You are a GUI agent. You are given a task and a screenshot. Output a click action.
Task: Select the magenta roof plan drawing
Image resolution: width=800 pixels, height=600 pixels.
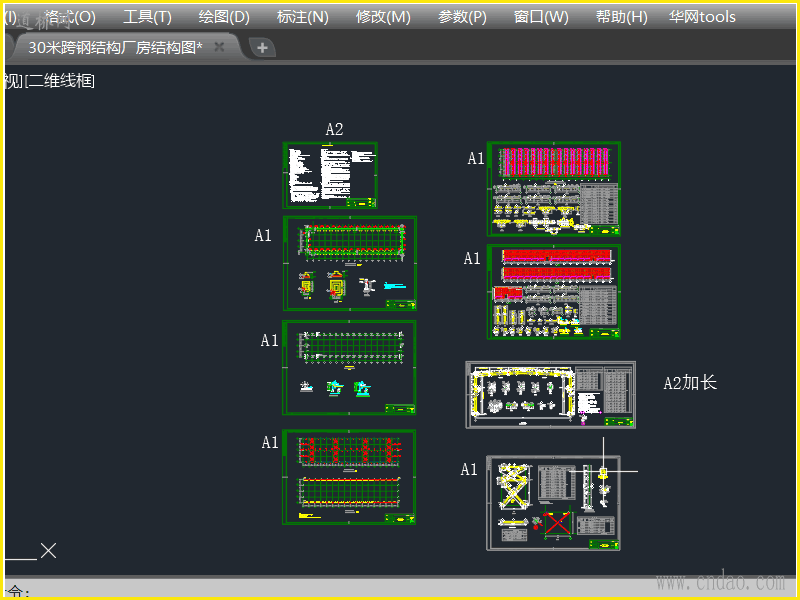554,162
